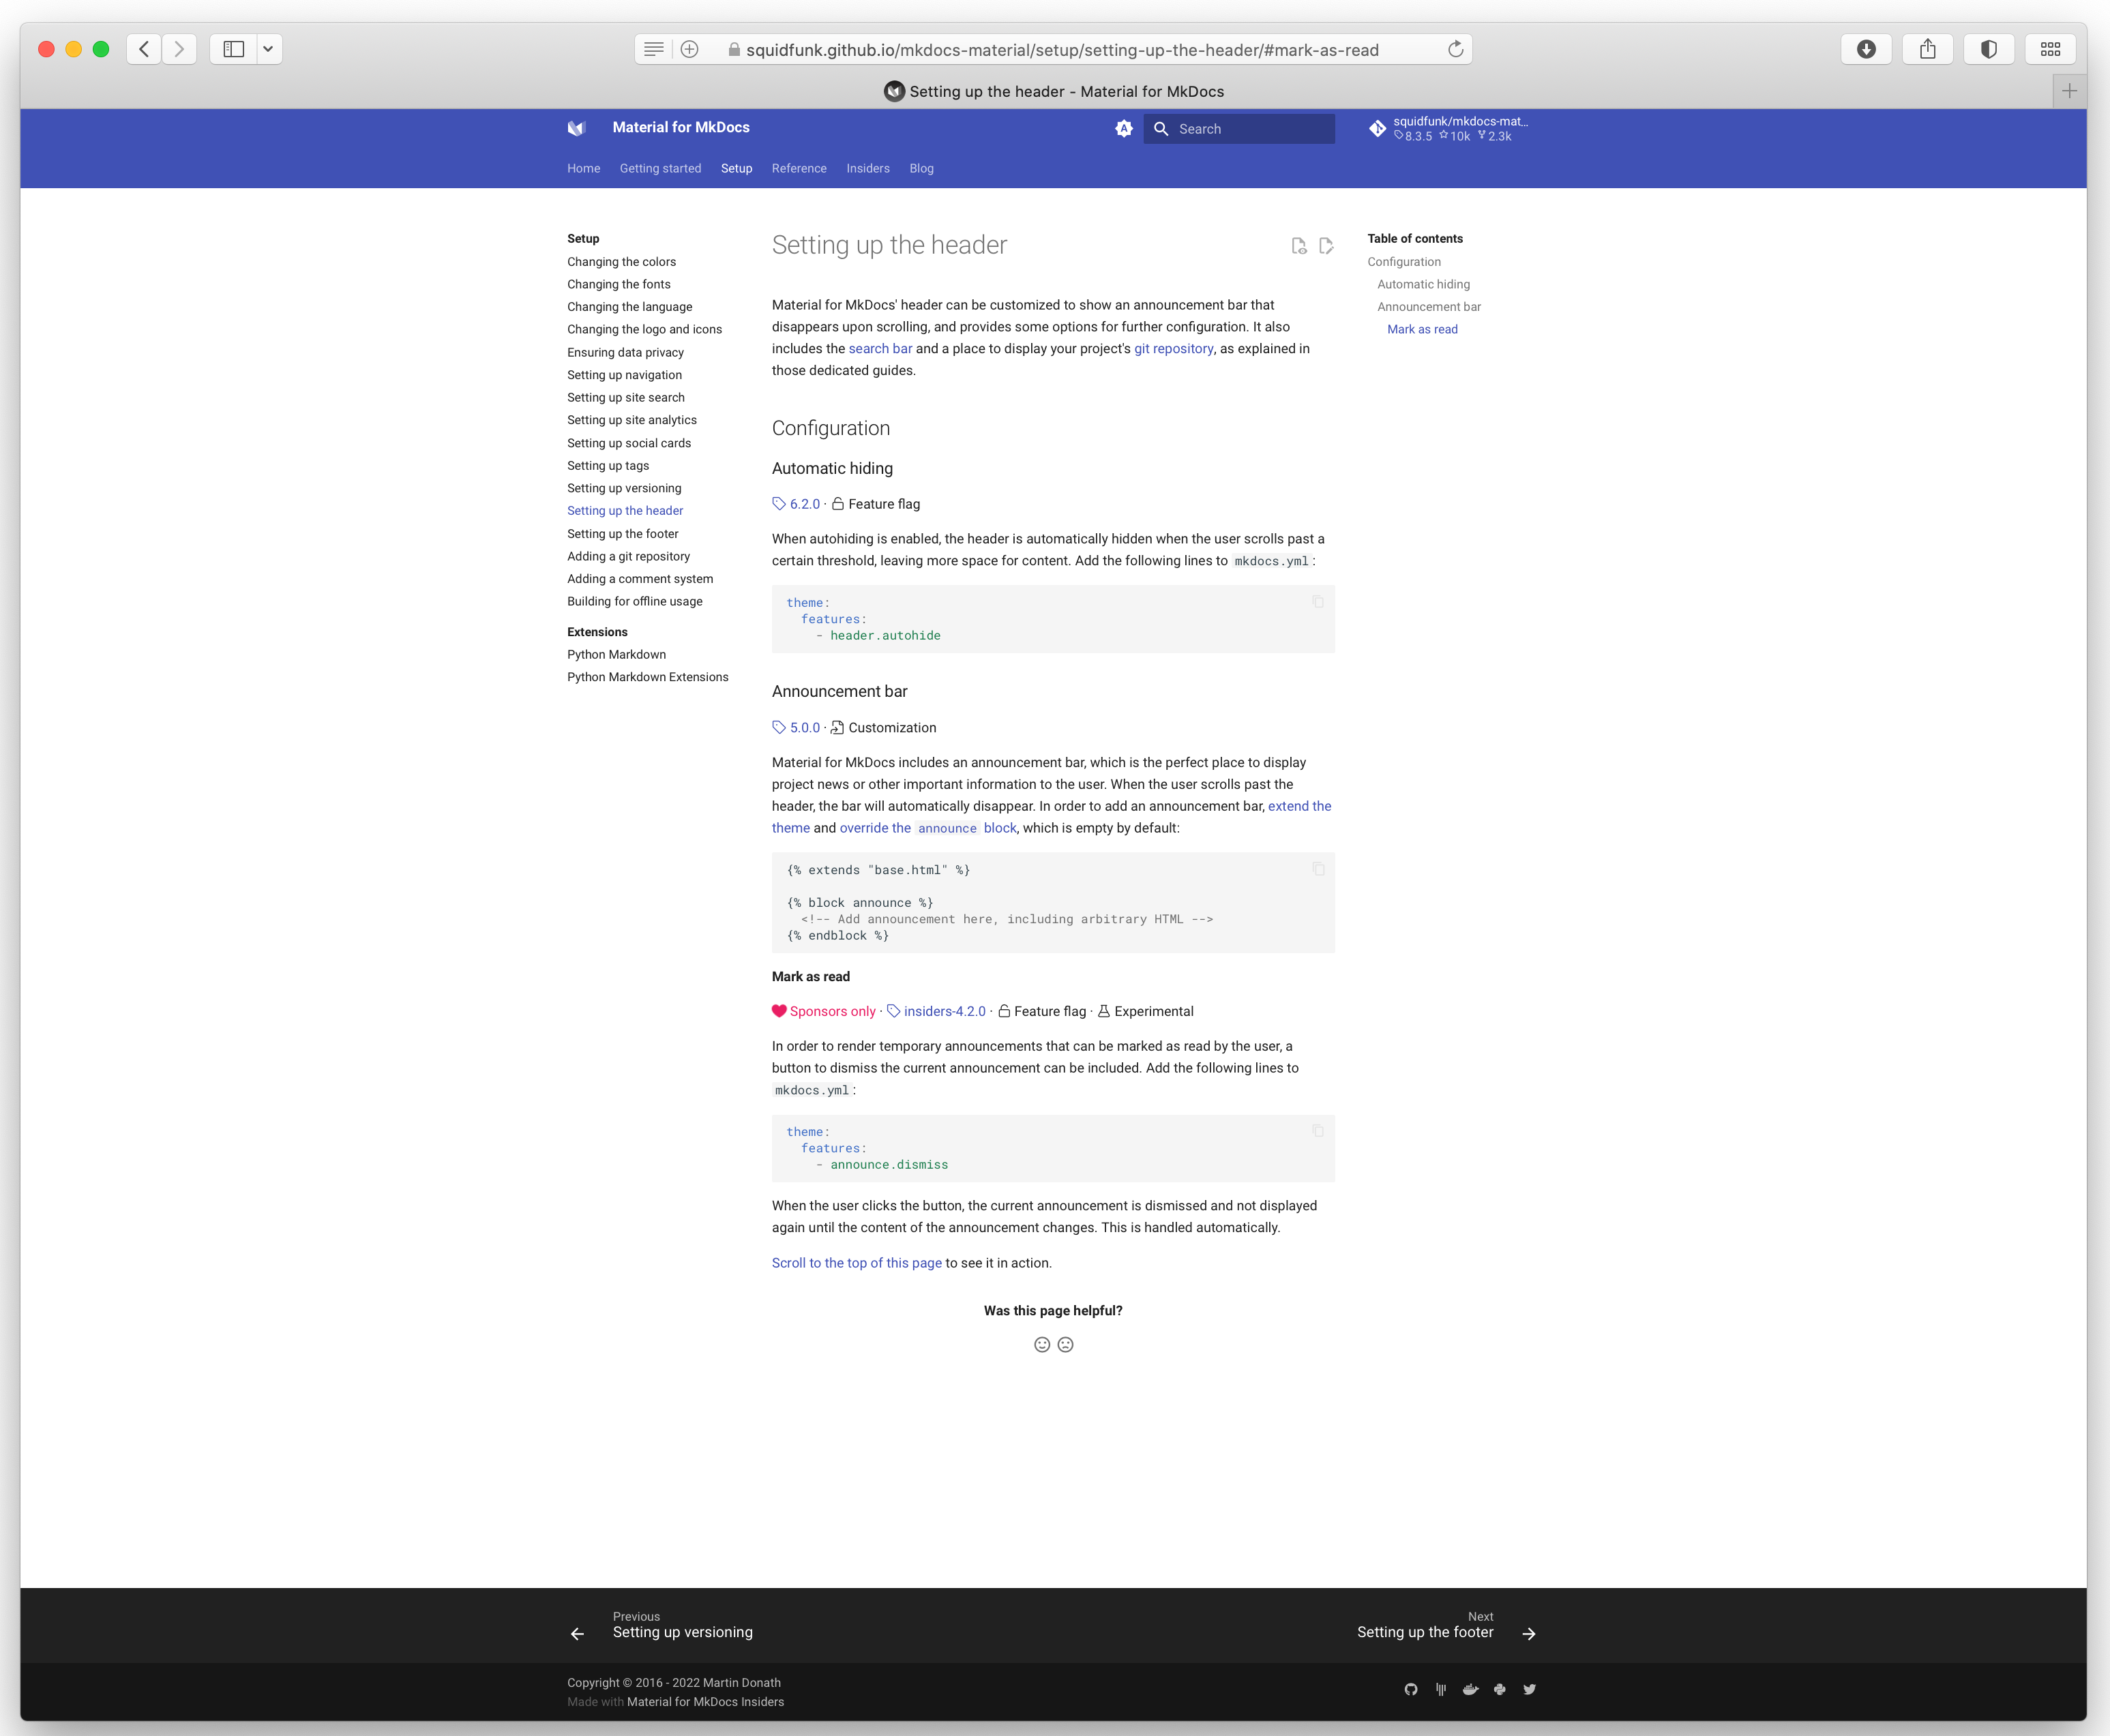Open the browser tab overview dropdown
The height and width of the screenshot is (1736, 2110).
pyautogui.click(x=2051, y=49)
